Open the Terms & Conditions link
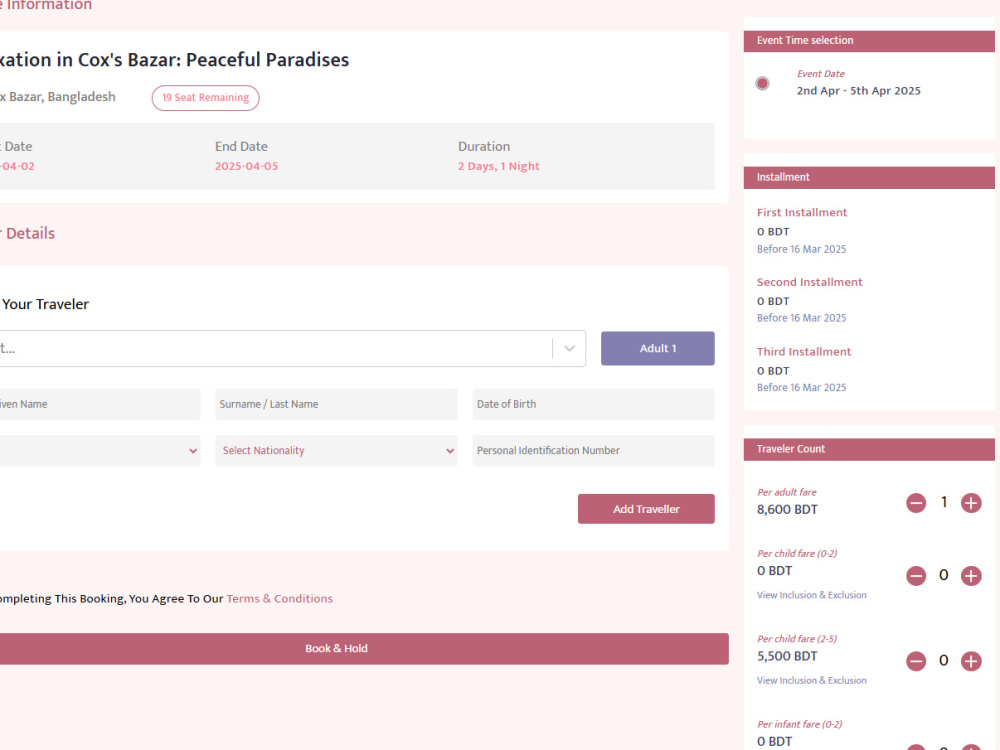This screenshot has height=750, width=1000. coord(279,599)
